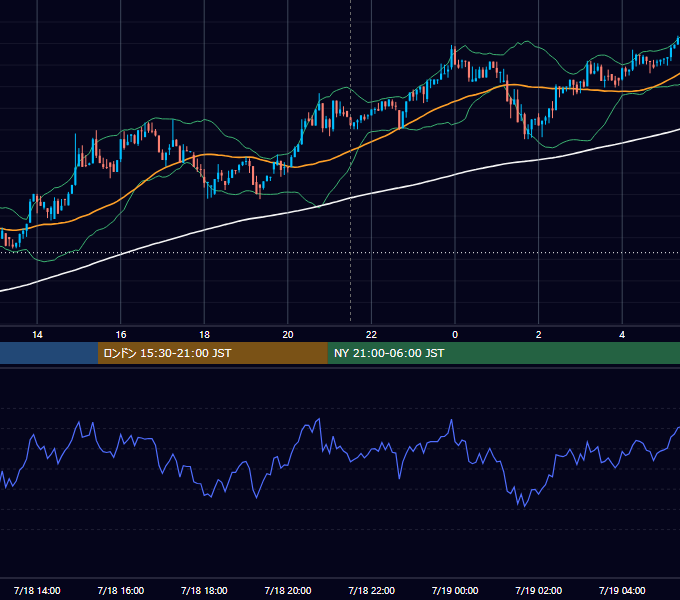The image size is (680, 600).
Task: Select the ロンドン 15:30-21:00 JST session band
Action: pyautogui.click(x=212, y=353)
